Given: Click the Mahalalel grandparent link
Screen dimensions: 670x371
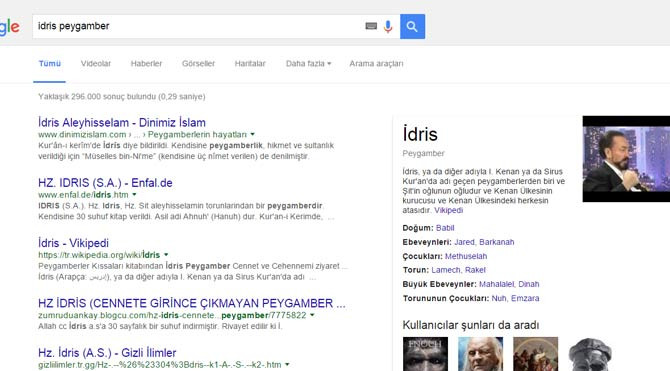Looking at the screenshot, I should (x=497, y=284).
